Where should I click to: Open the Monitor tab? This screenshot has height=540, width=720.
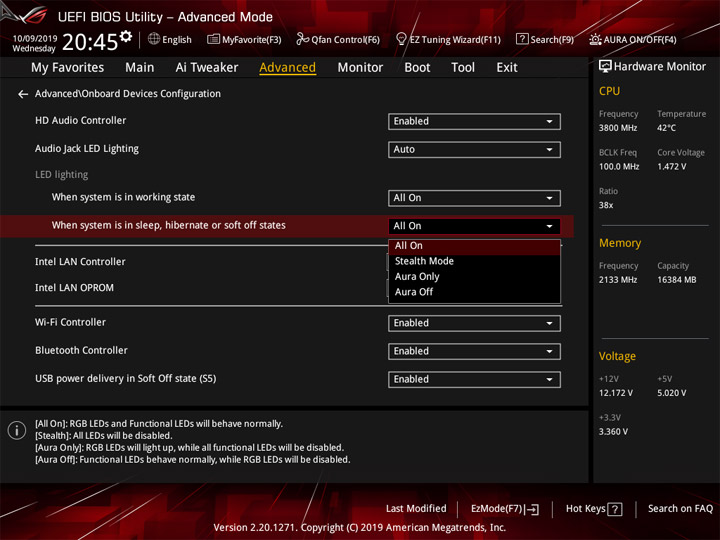[x=360, y=68]
